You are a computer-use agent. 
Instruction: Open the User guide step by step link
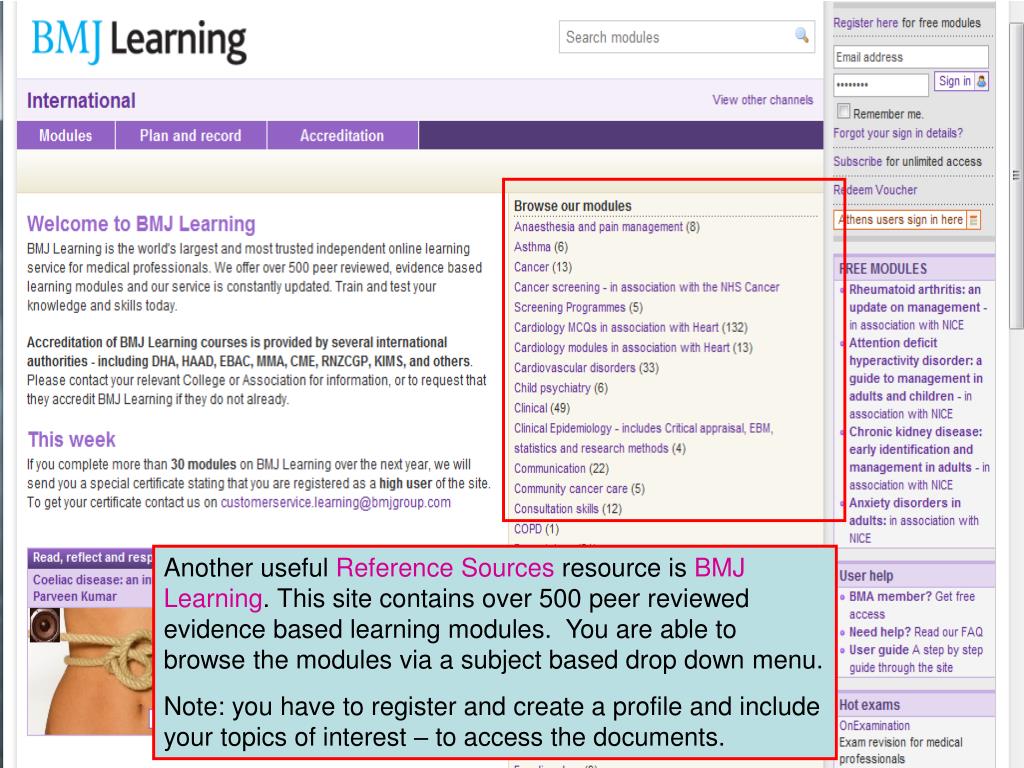coord(916,658)
